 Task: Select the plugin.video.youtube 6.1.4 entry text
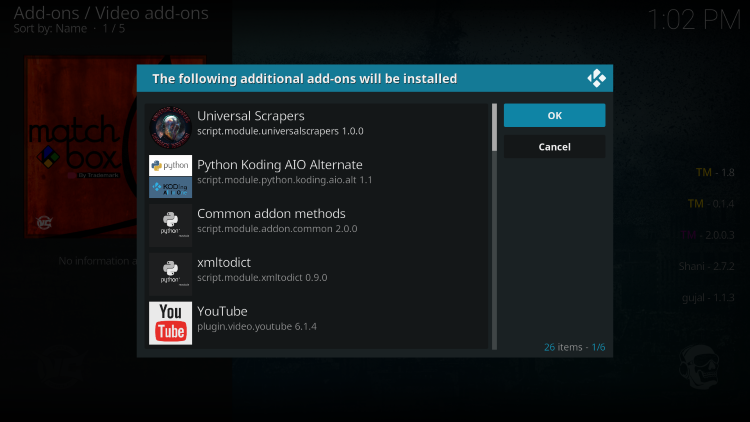tap(257, 327)
